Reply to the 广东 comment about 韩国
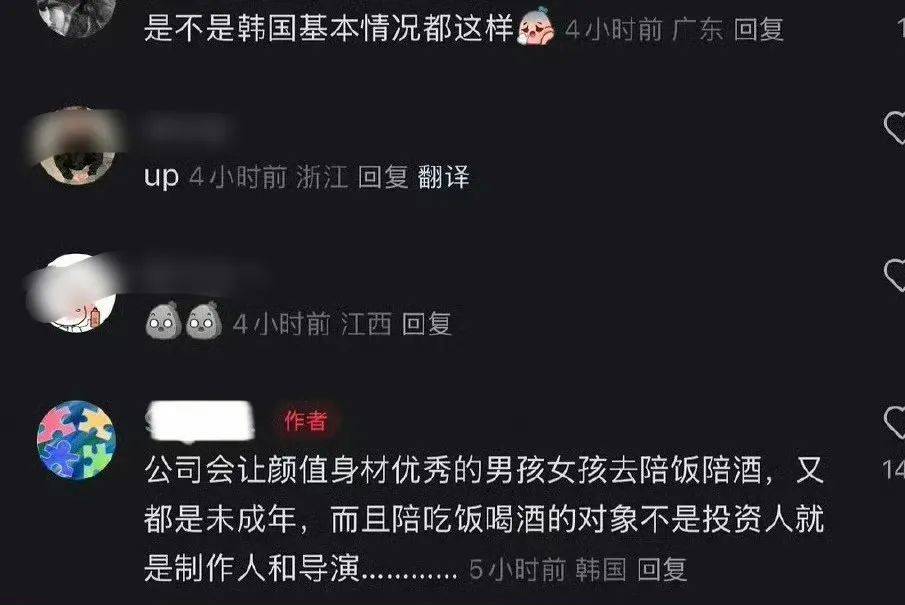The image size is (905, 605). coord(758,29)
